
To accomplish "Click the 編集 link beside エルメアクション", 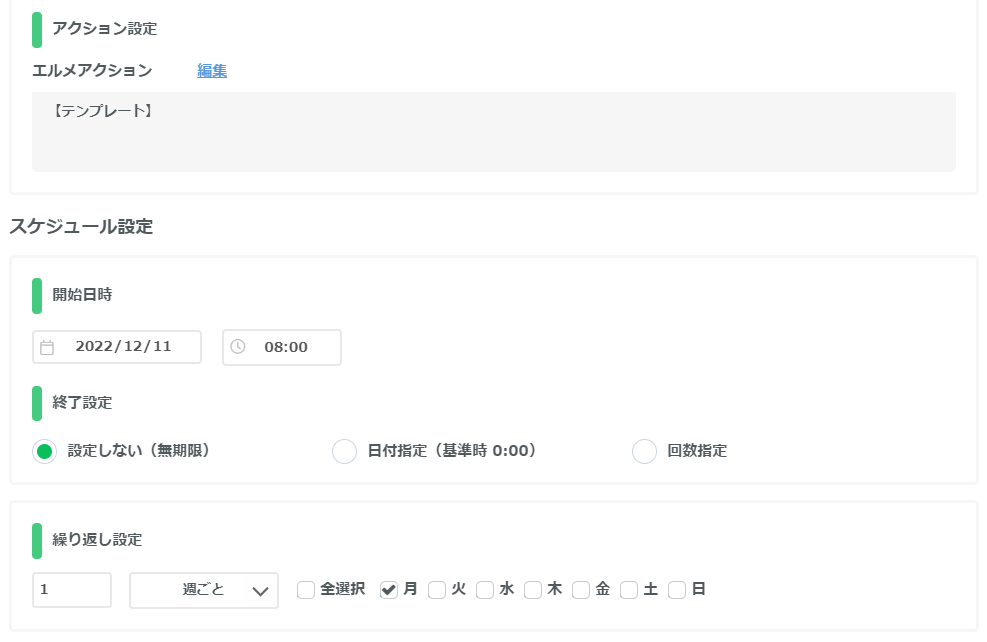I will tap(212, 70).
